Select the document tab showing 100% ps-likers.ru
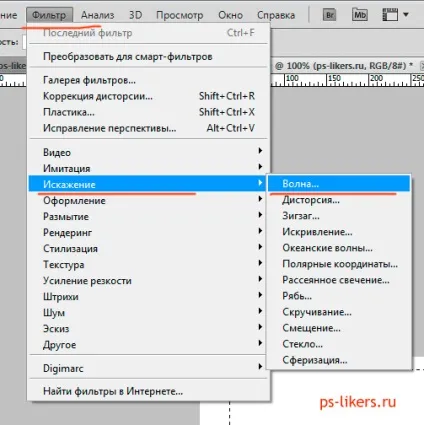Image resolution: width=424 pixels, height=425 pixels. (344, 66)
